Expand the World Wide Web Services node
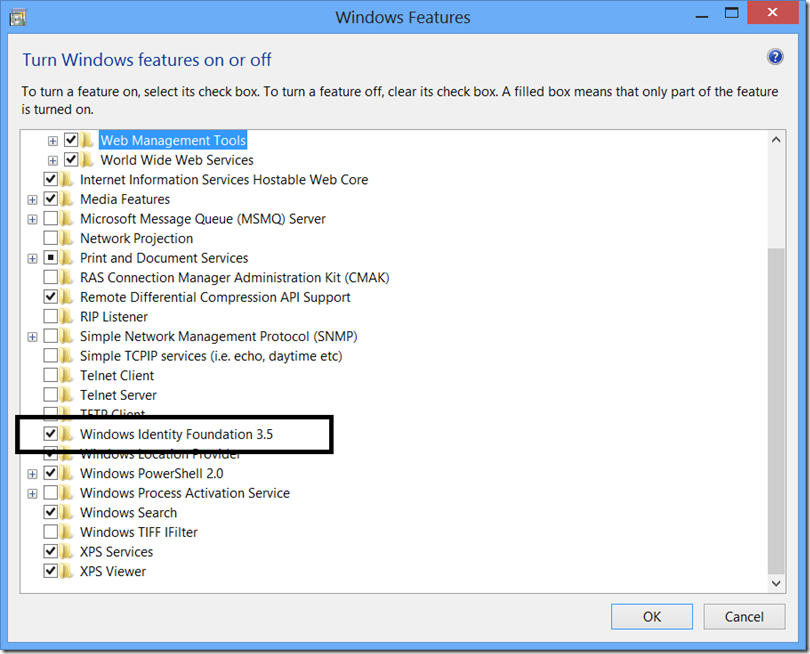The width and height of the screenshot is (810, 654). pos(53,161)
